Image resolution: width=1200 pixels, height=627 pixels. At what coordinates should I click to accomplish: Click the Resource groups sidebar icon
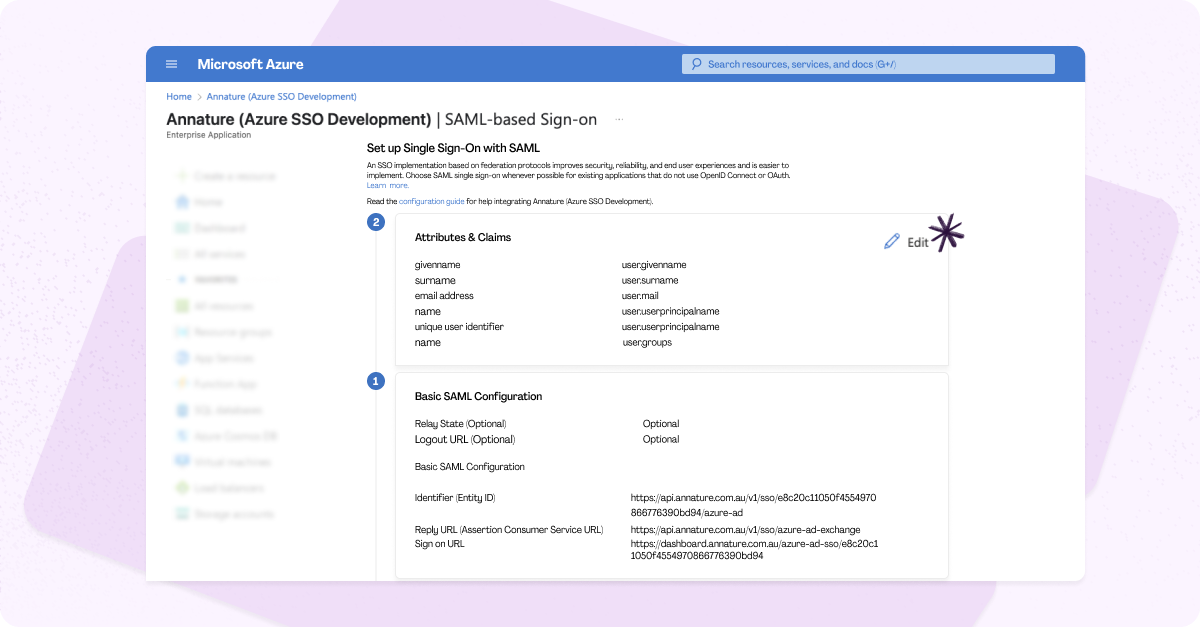182,332
